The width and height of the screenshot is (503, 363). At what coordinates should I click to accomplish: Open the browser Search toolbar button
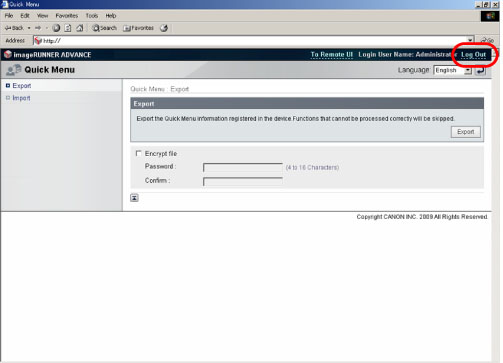coord(104,28)
